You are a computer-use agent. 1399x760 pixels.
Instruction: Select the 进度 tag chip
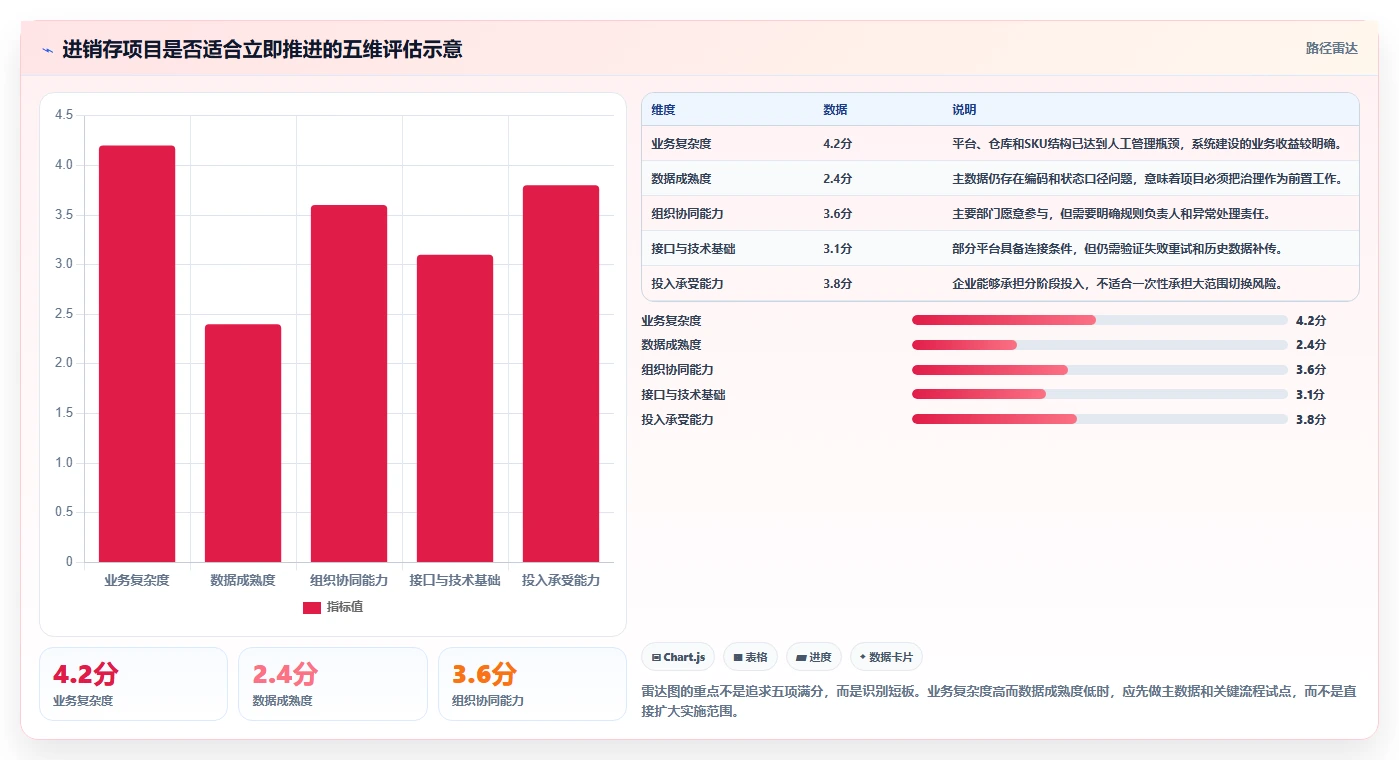tap(814, 657)
